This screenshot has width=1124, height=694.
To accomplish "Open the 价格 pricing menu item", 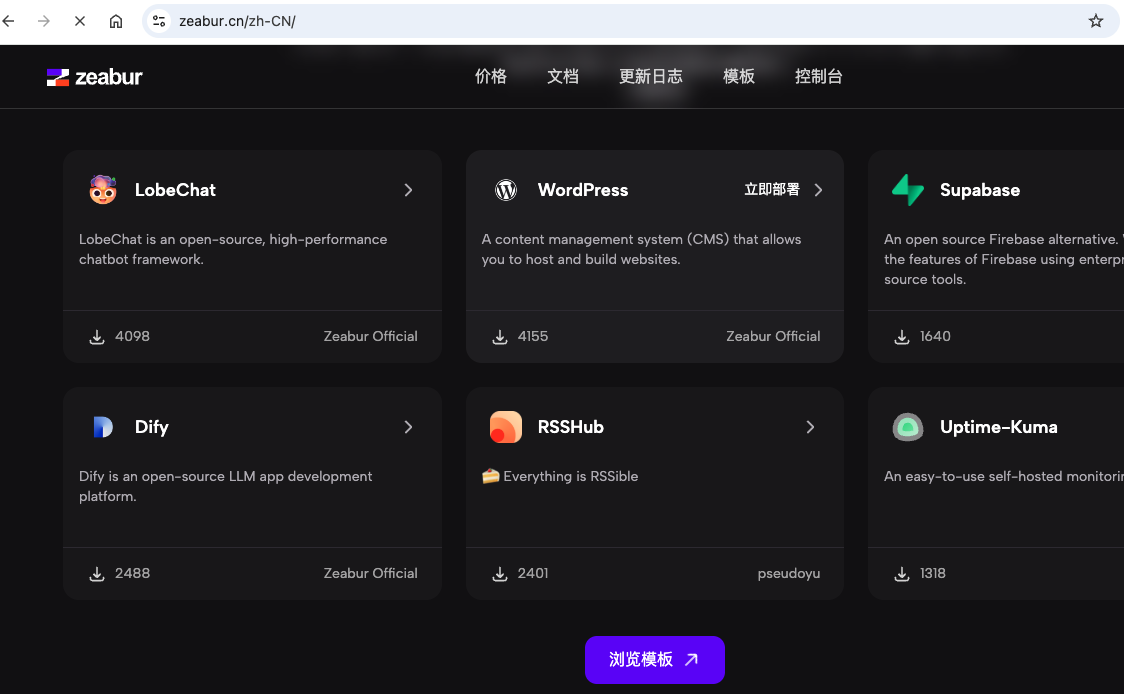I will point(491,77).
